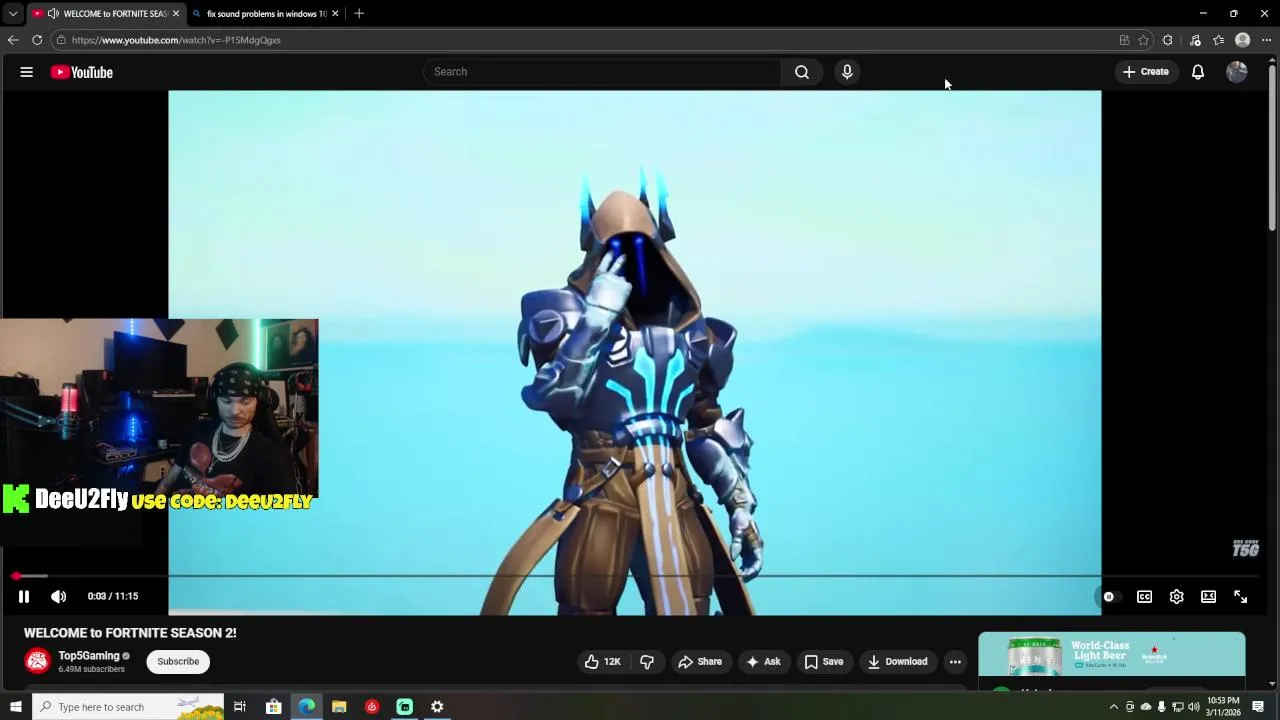Open the browser three-dot settings menu
1280x720 pixels.
(1266, 40)
